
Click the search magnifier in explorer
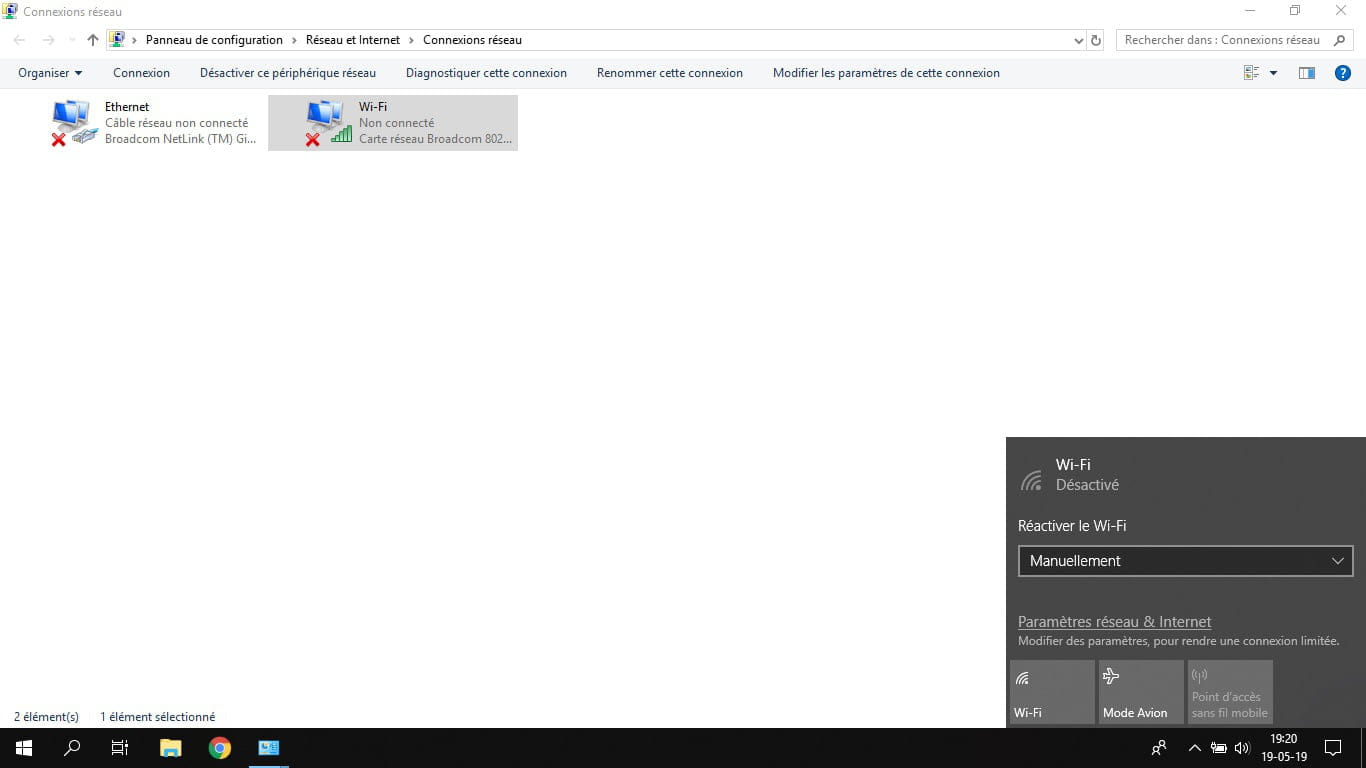tap(1341, 40)
